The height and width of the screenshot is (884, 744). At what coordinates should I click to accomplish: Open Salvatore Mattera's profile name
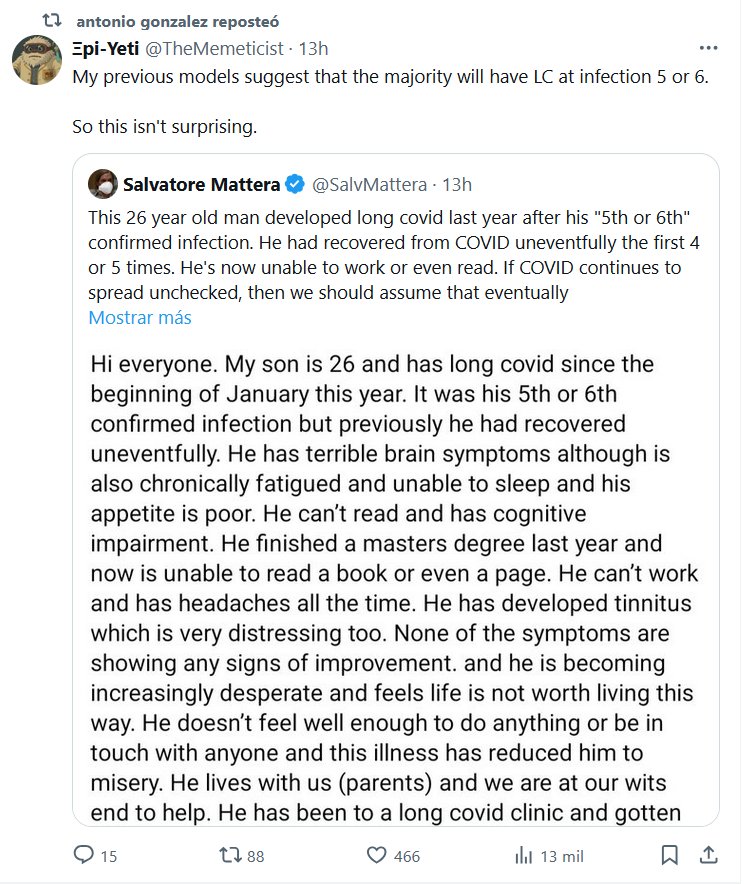(201, 185)
